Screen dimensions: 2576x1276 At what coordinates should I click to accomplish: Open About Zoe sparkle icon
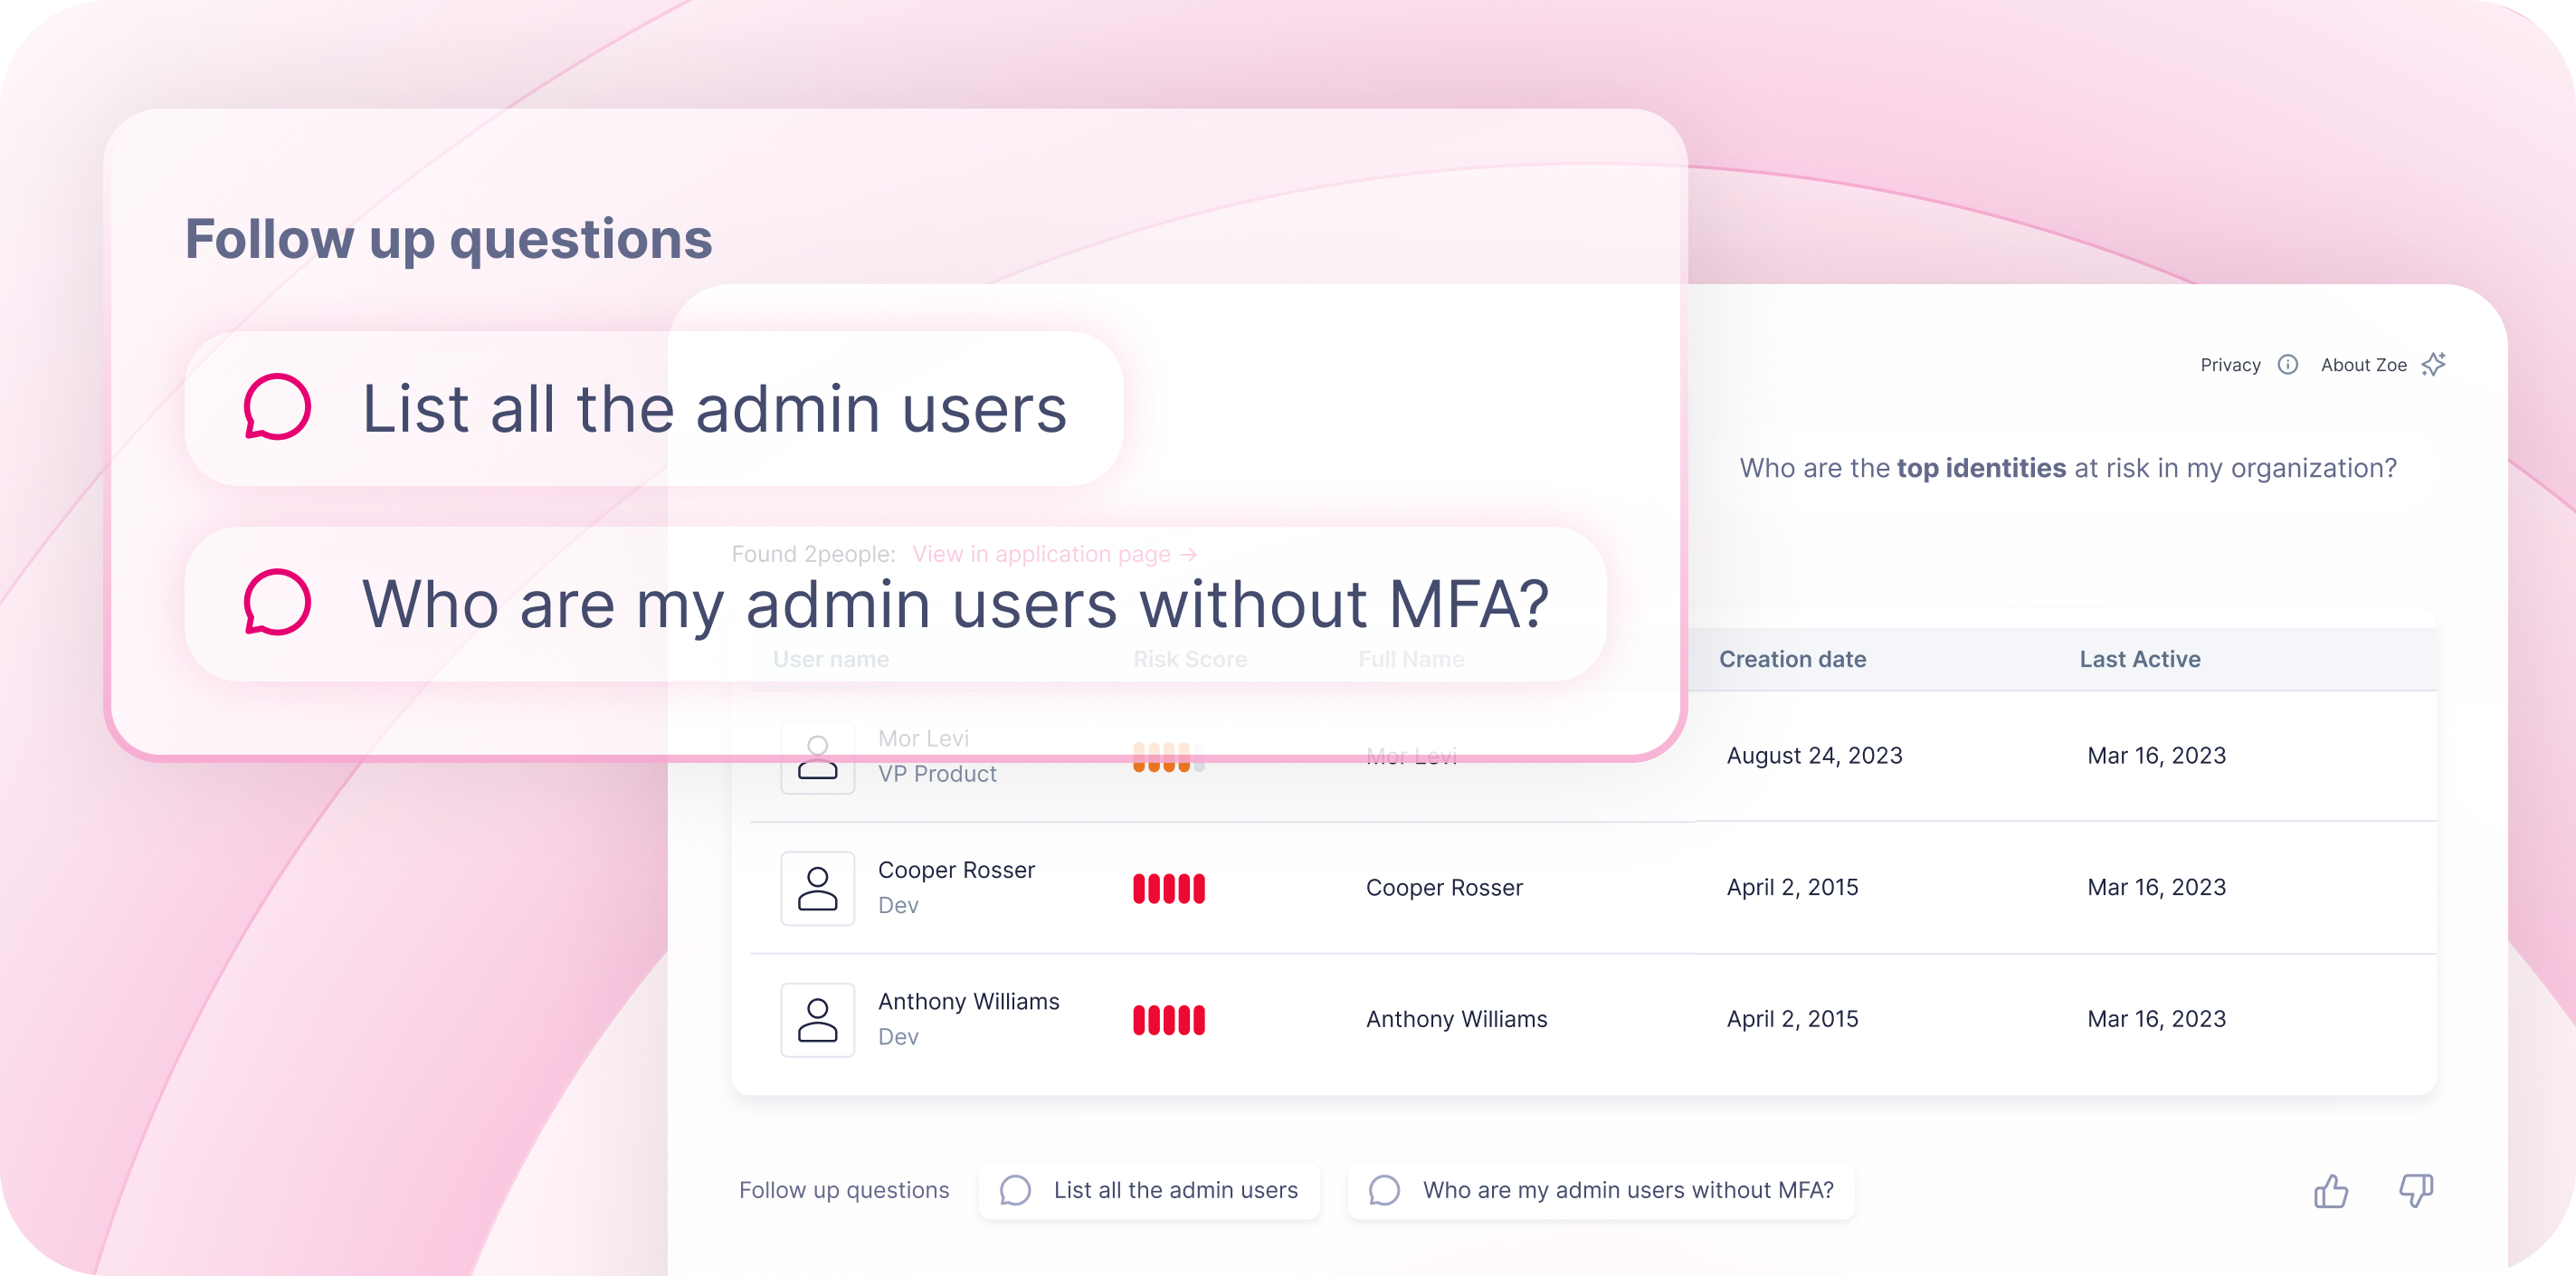pos(2434,364)
